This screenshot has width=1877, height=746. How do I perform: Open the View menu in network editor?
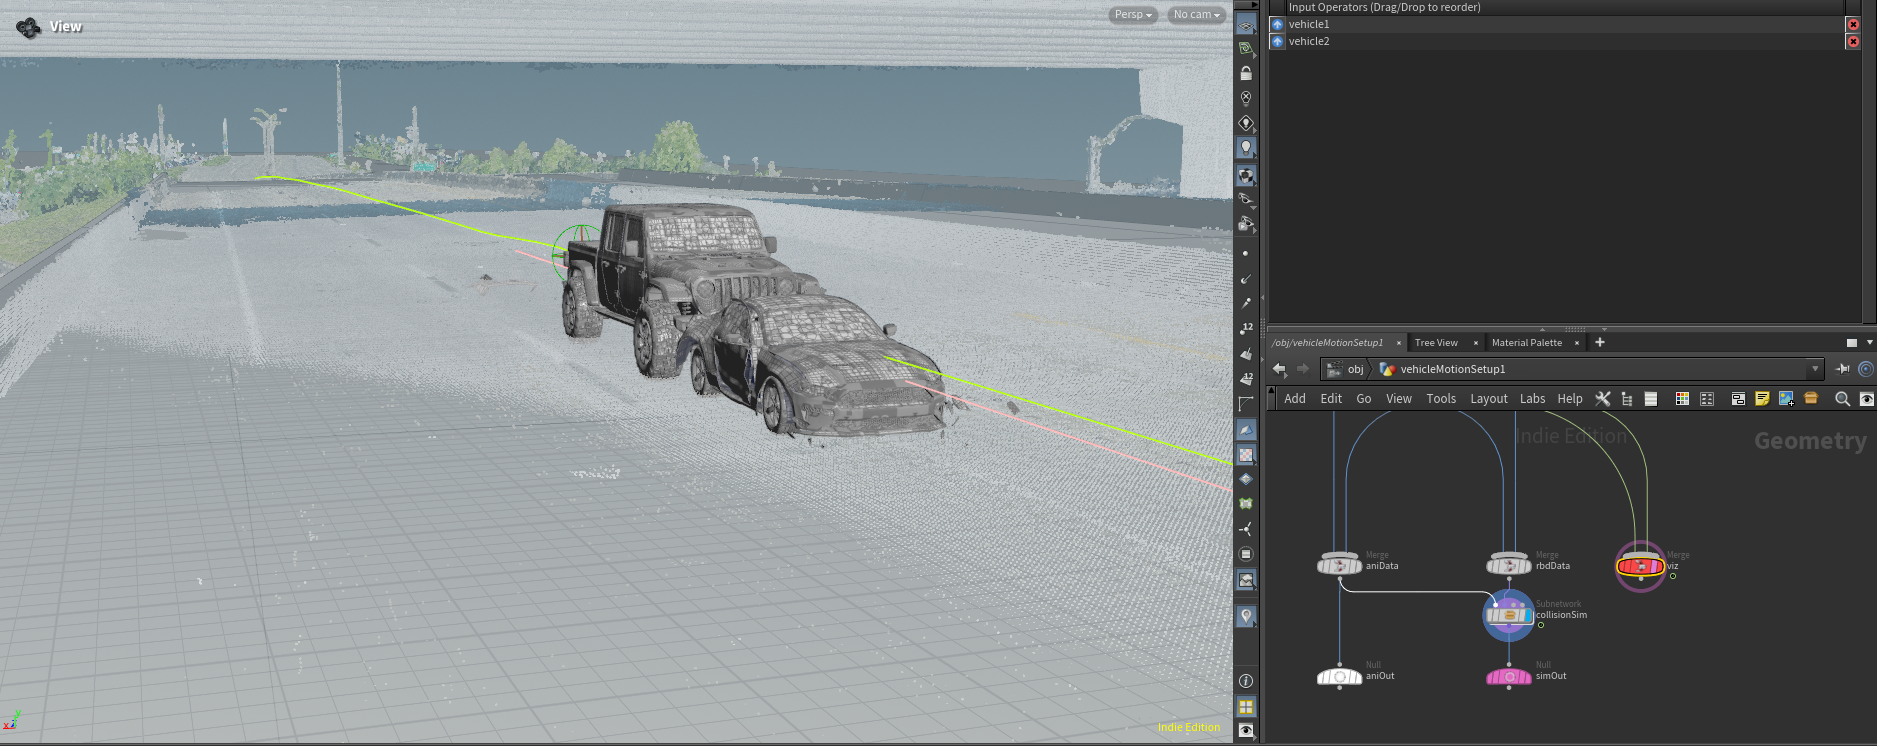point(1399,398)
